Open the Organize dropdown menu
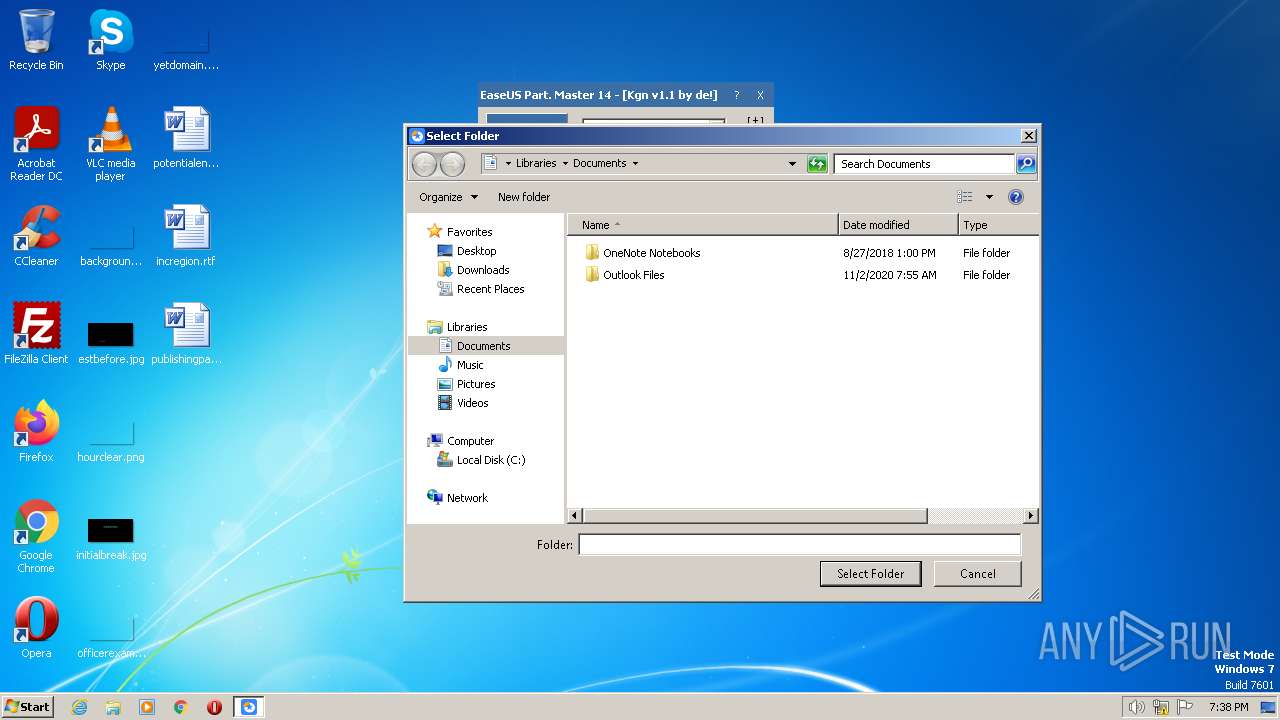The height and width of the screenshot is (720, 1280). pos(448,197)
